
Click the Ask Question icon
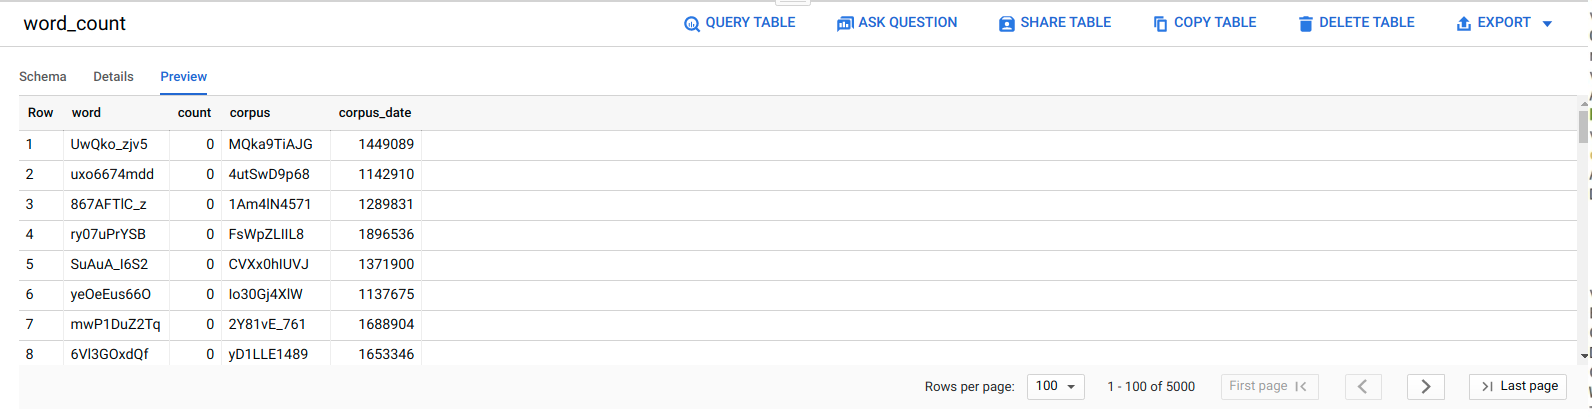[x=845, y=24]
